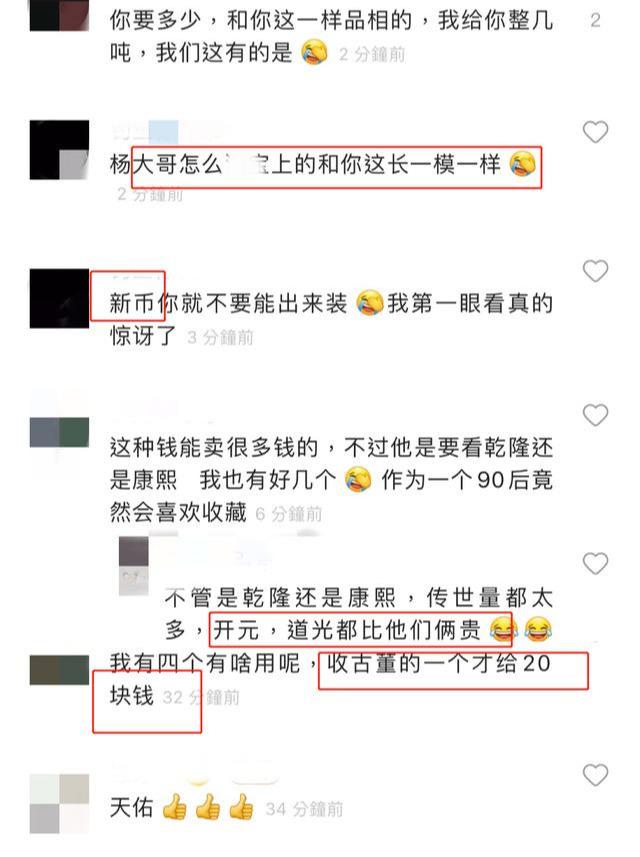
Task: Tap heart on reply mentioning 开元，道光
Action: click(595, 563)
